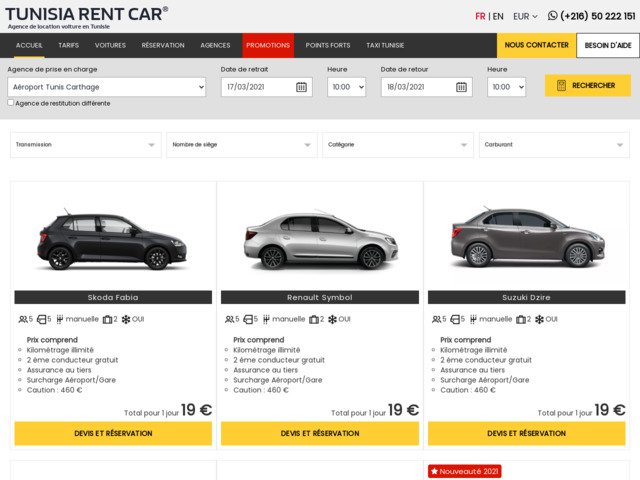640x480 pixels.
Task: Expand the Carburant filter
Action: point(554,144)
